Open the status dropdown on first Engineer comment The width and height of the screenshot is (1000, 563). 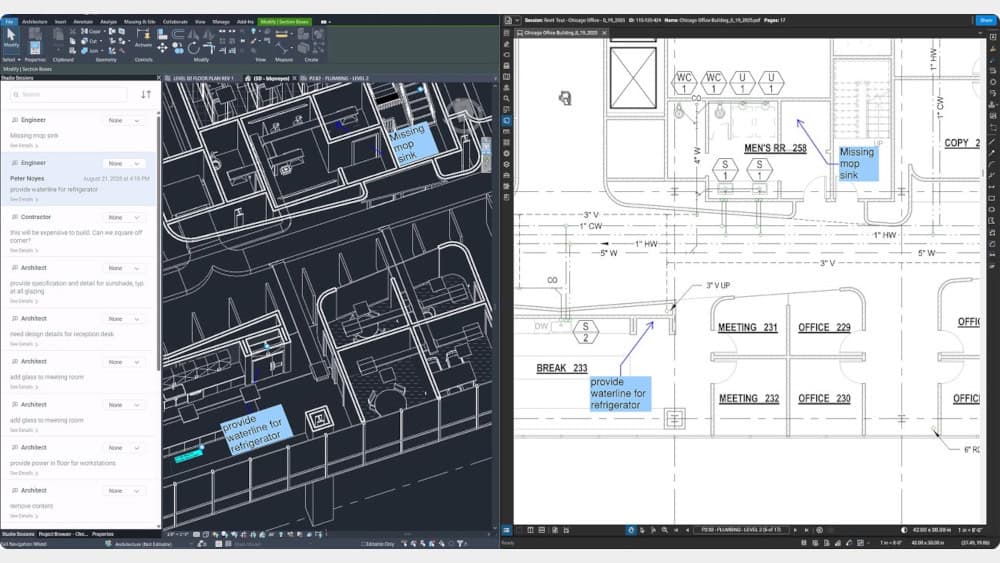coord(127,120)
